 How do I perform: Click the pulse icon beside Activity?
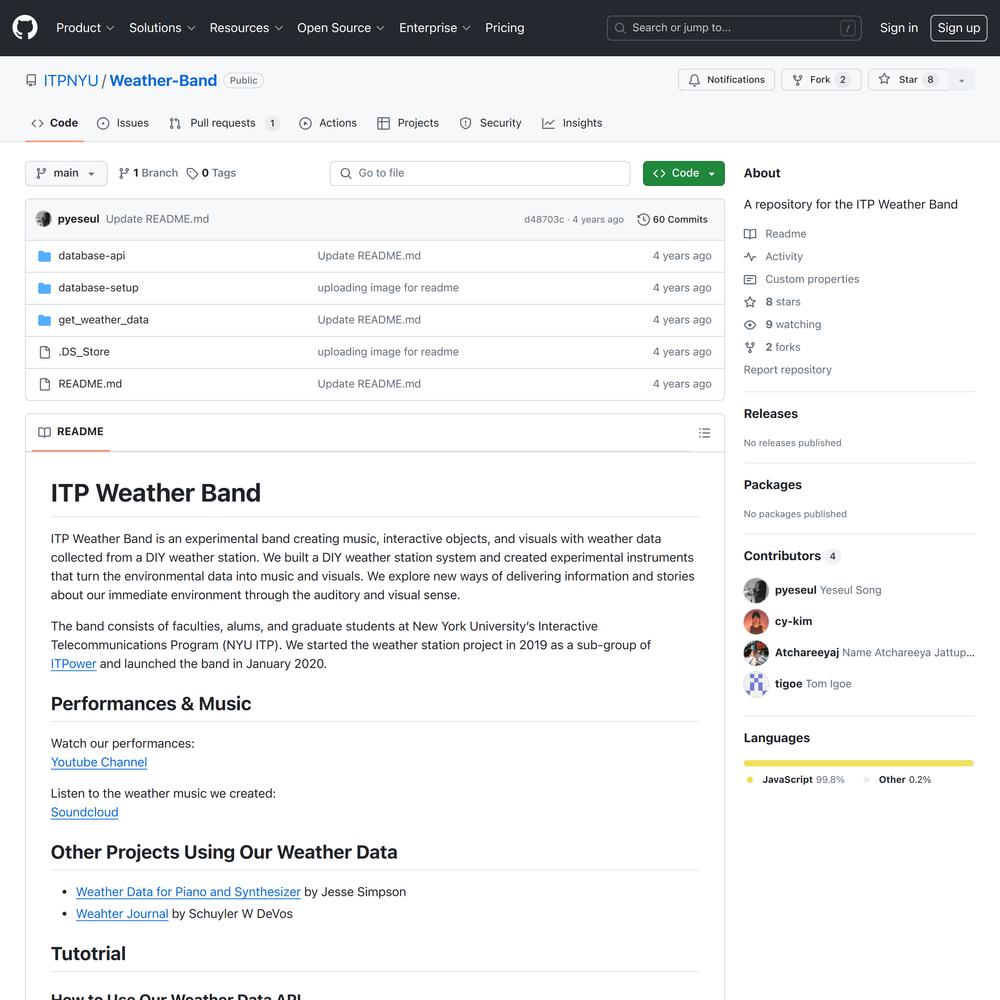(x=750, y=256)
